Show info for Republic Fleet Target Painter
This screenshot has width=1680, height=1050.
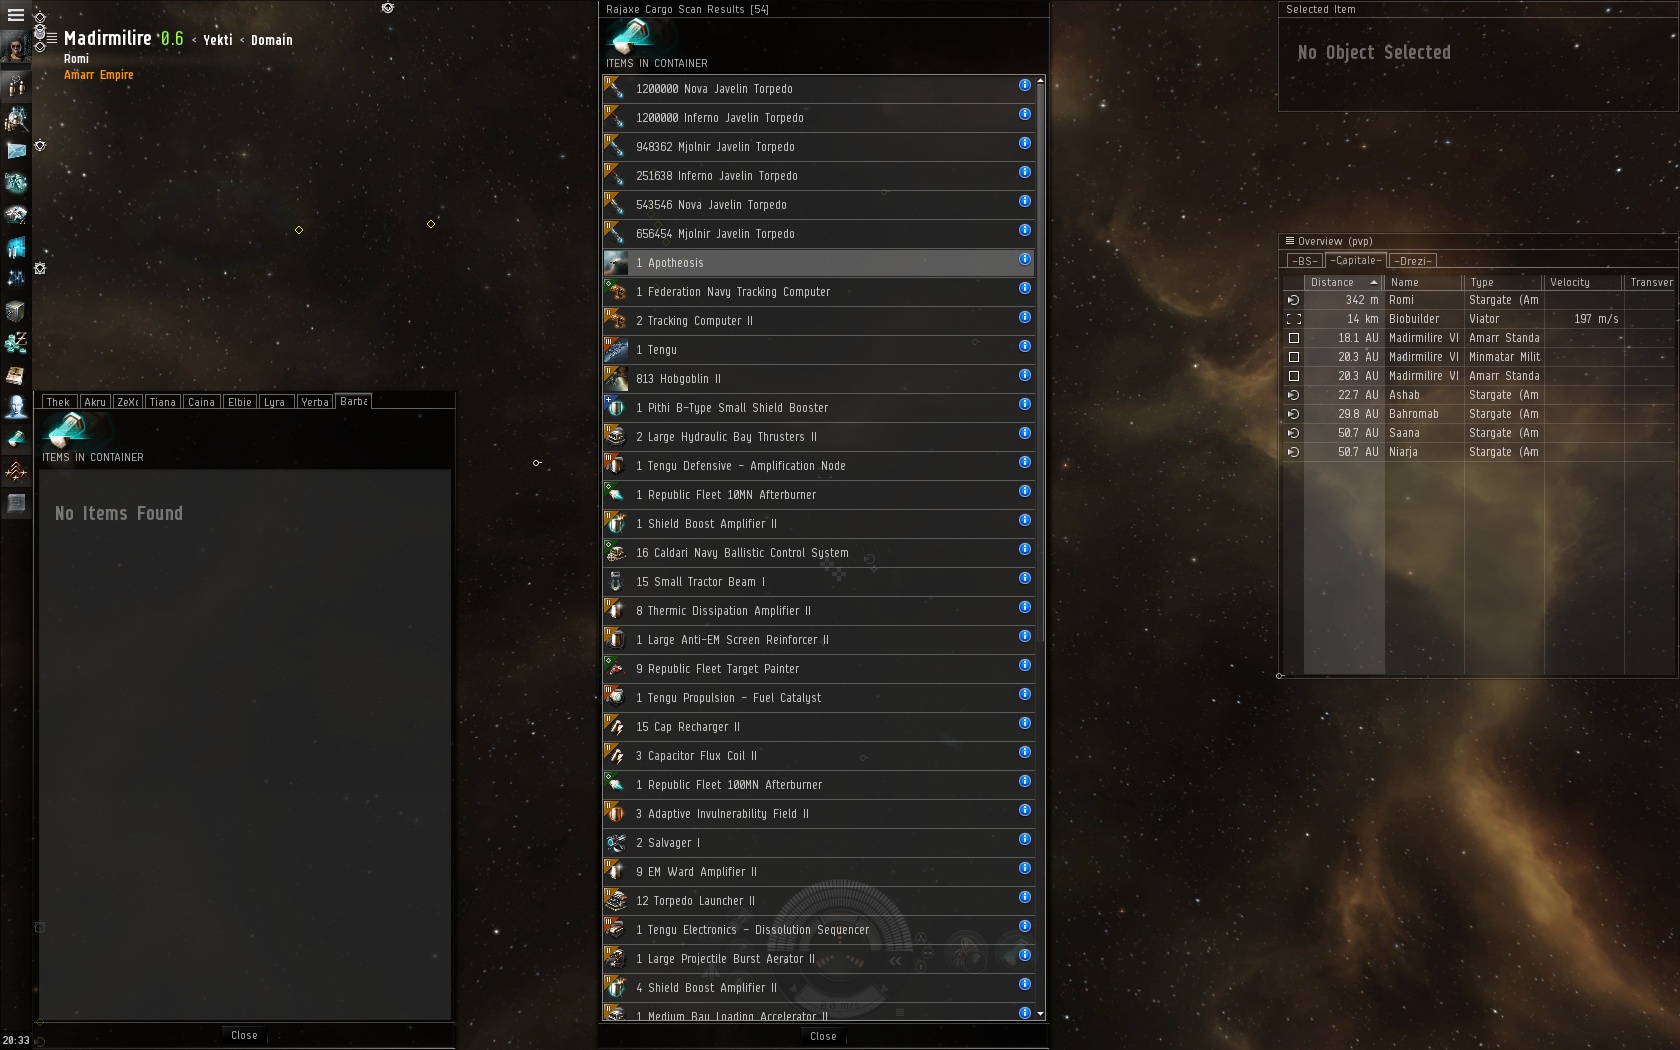[x=1025, y=665]
